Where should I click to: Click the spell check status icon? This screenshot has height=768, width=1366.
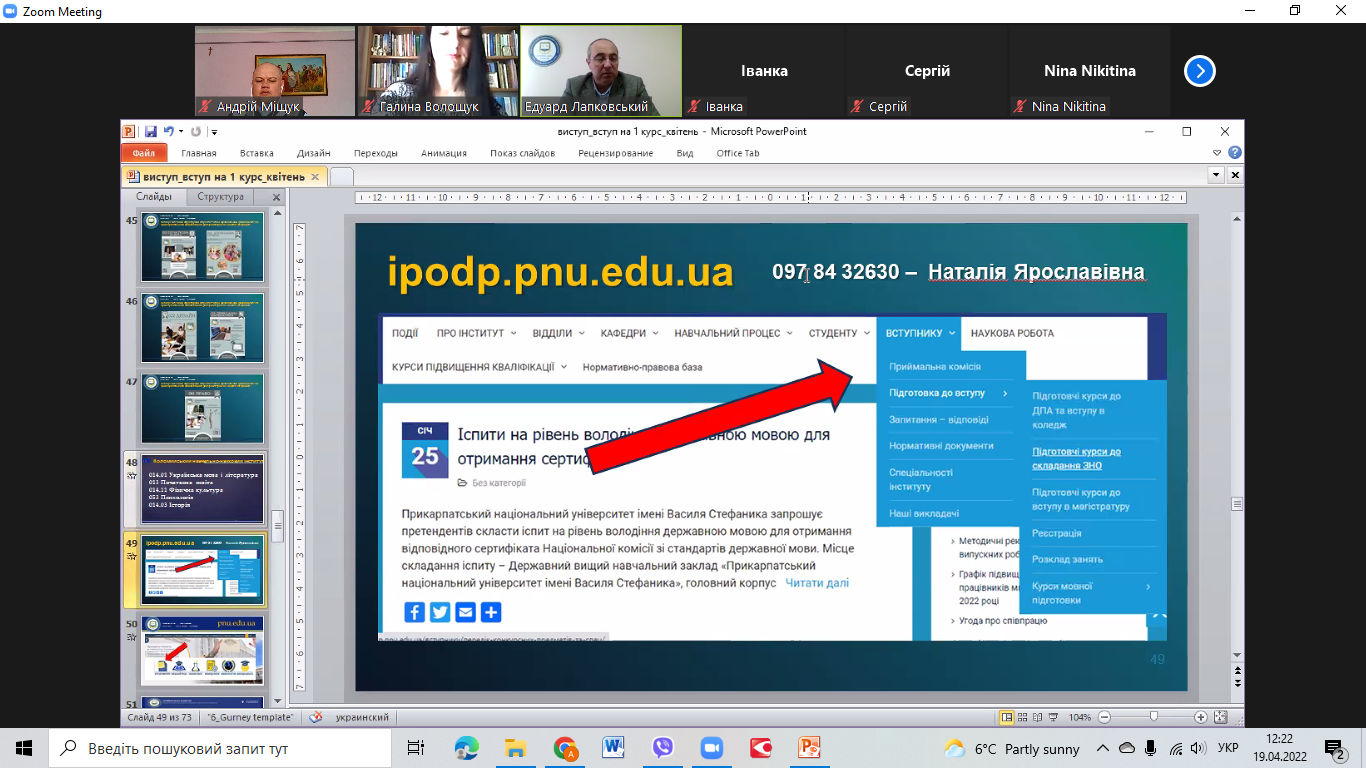click(x=316, y=717)
